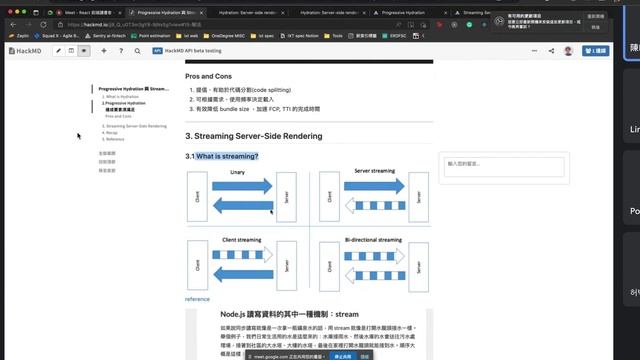Click the Node.js stream article heading

click(289, 314)
